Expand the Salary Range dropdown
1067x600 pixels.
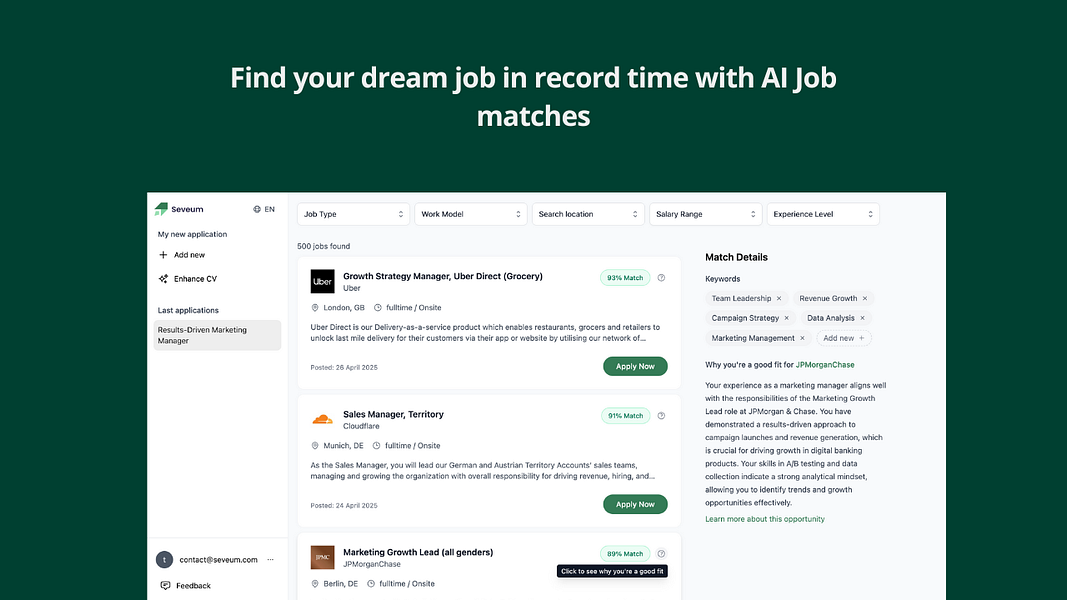pos(706,214)
